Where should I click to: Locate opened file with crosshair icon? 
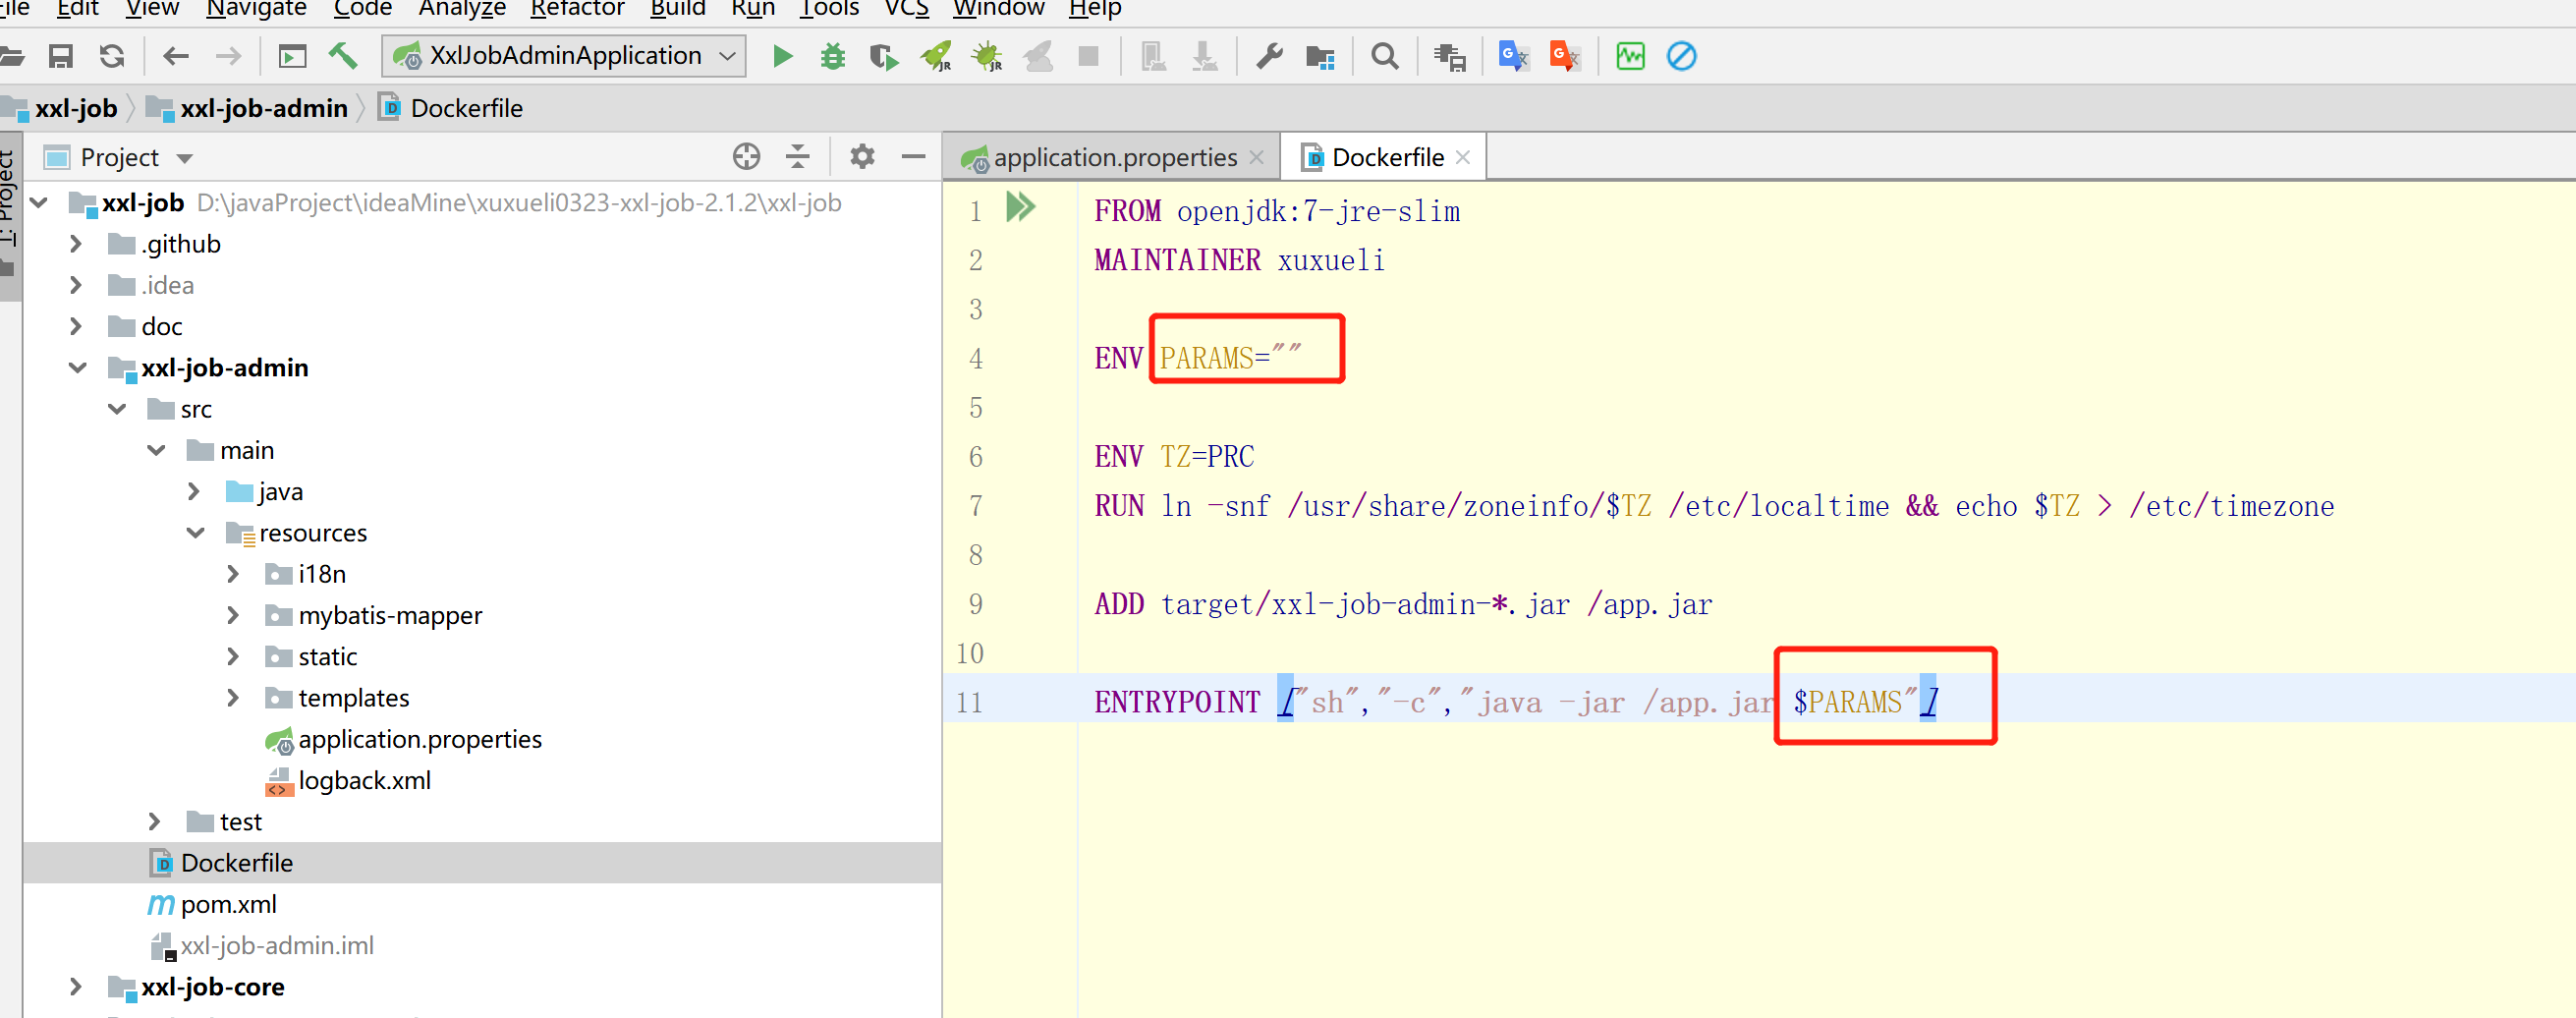[x=746, y=157]
